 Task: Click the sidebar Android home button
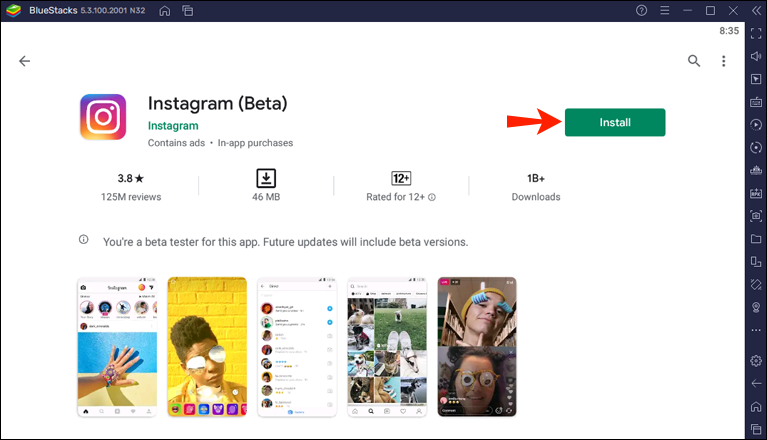coord(756,406)
